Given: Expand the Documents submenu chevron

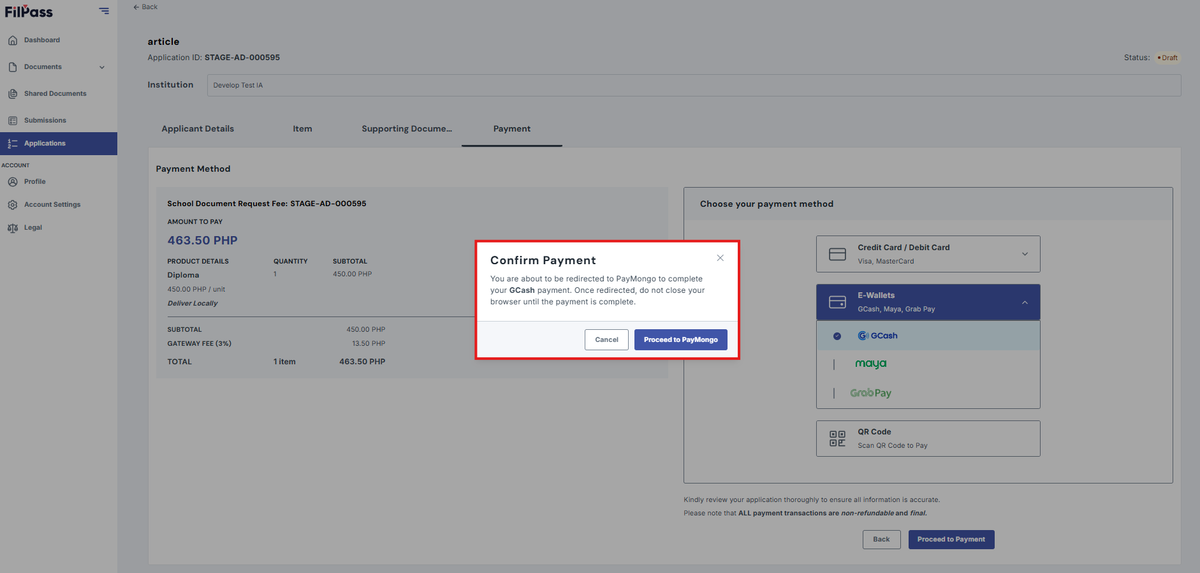Looking at the screenshot, I should (x=102, y=67).
